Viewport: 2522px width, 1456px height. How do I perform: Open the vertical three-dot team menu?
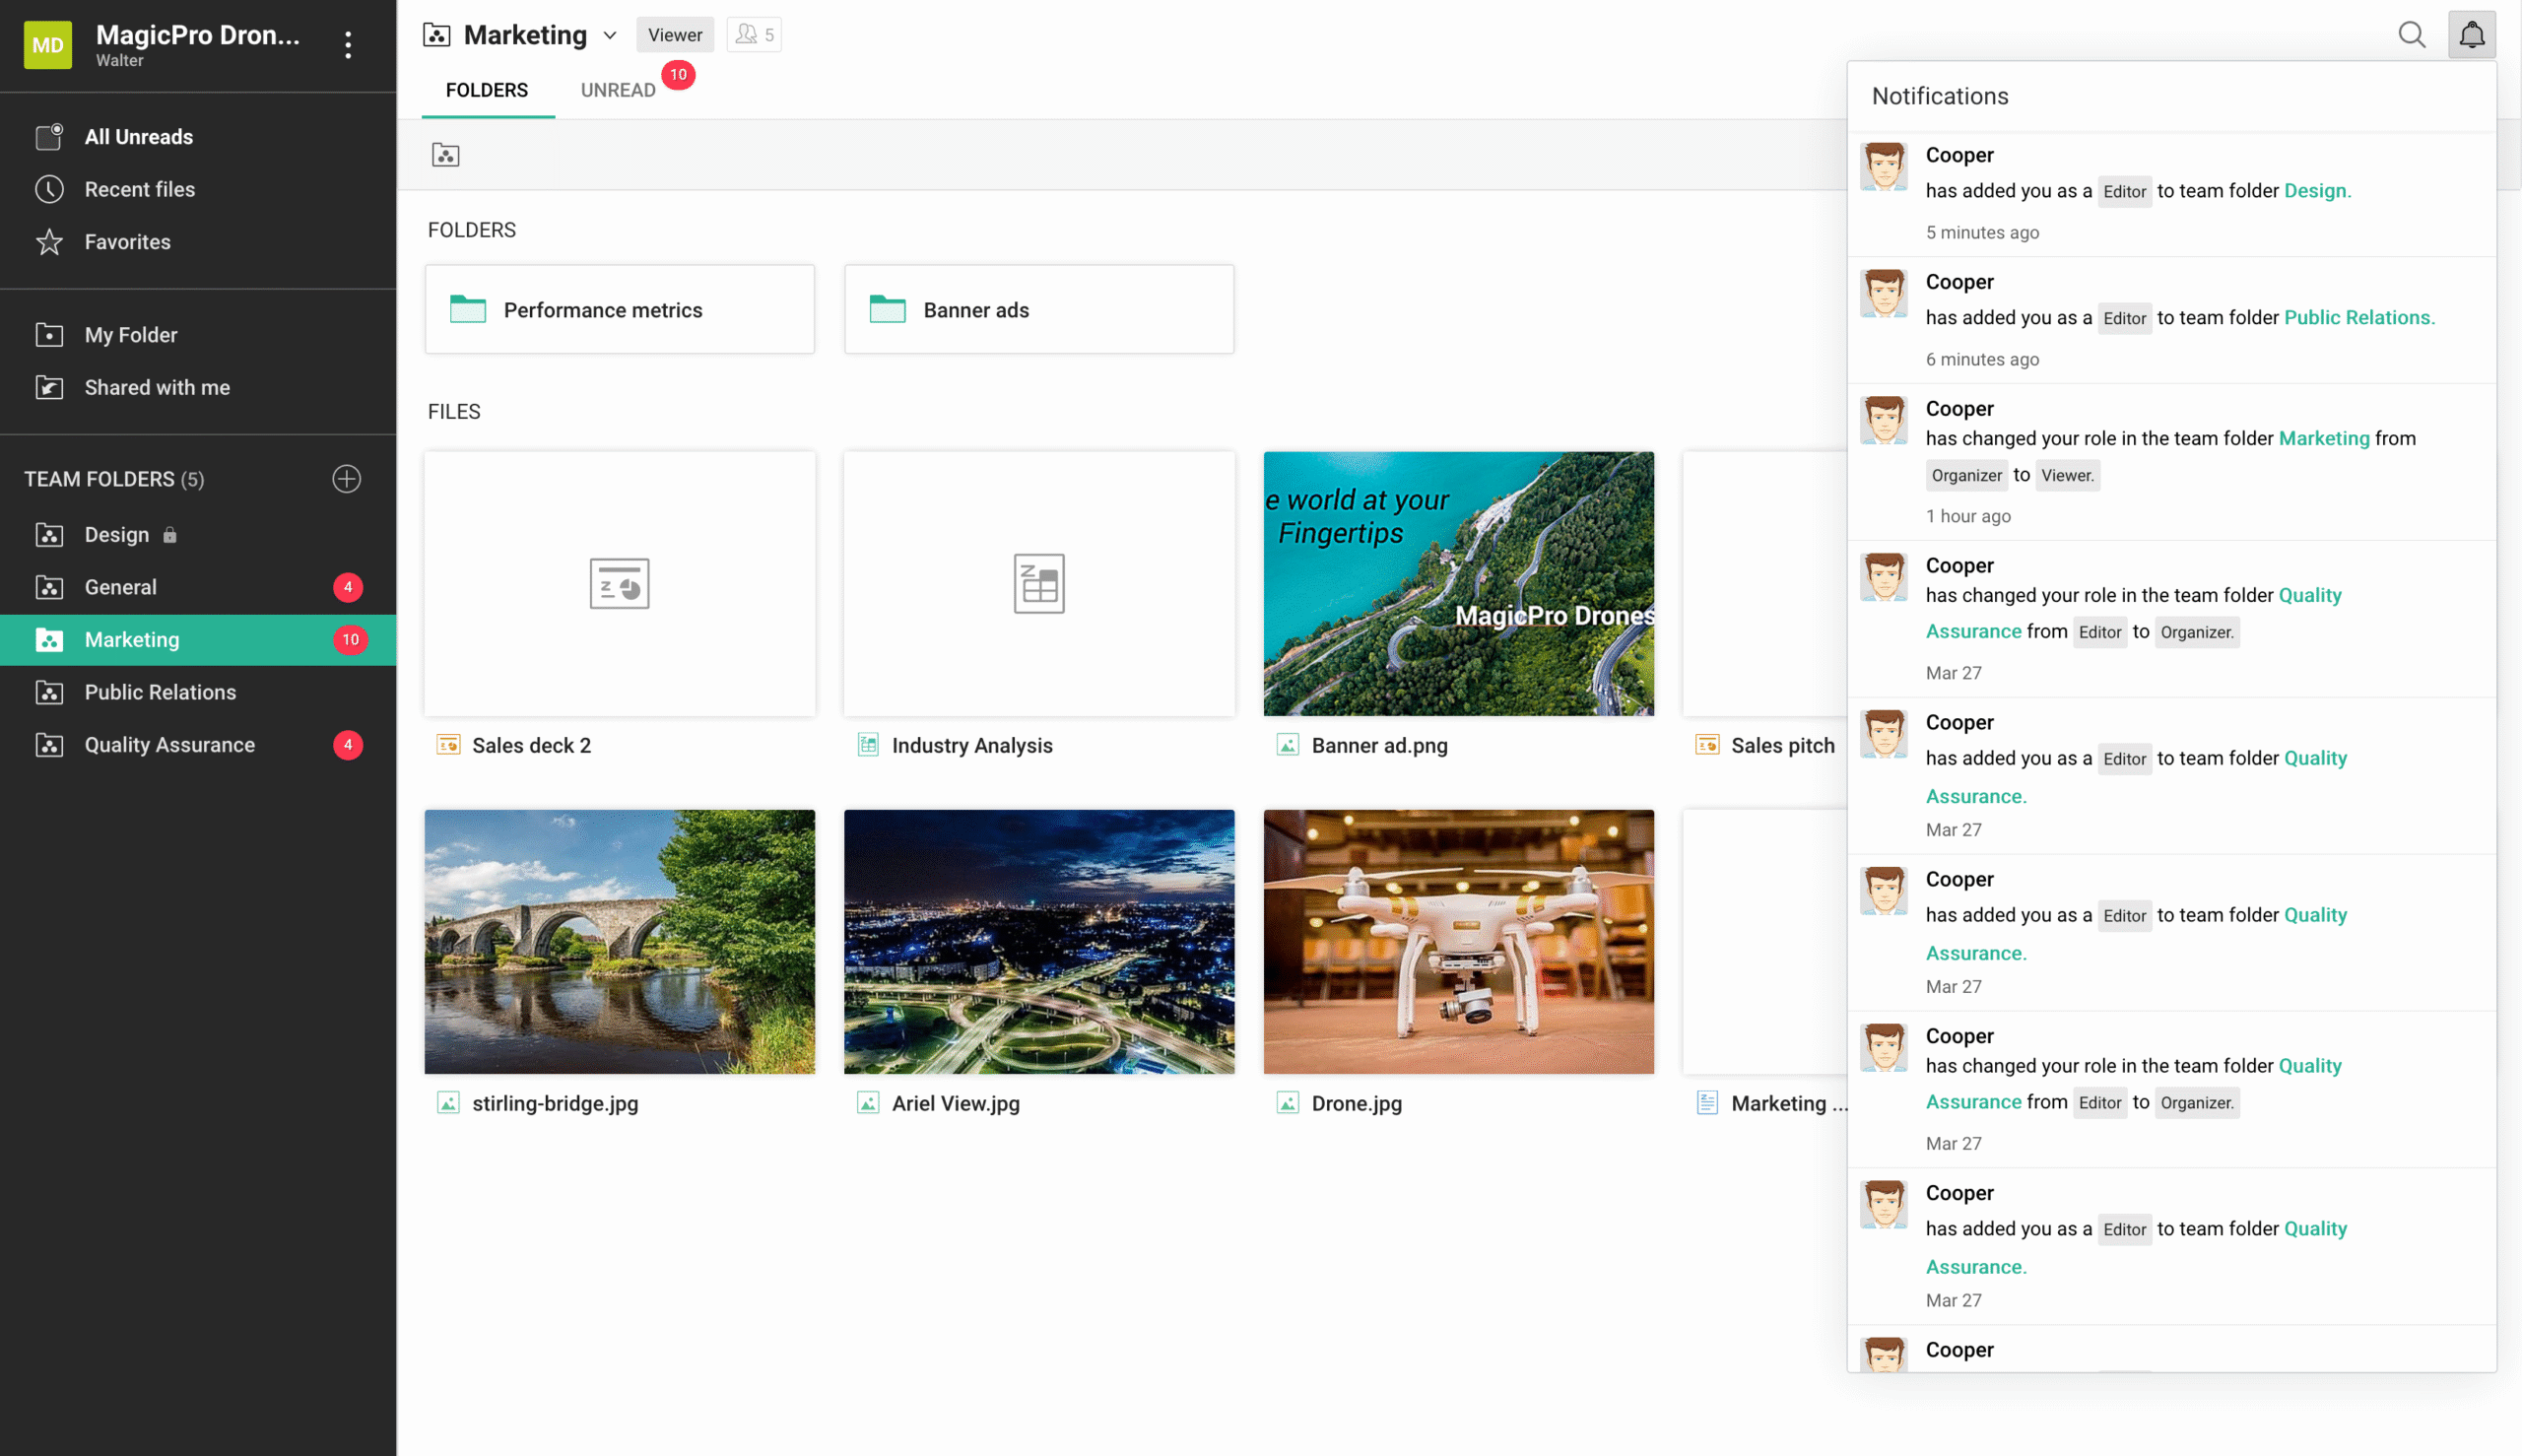click(x=348, y=45)
